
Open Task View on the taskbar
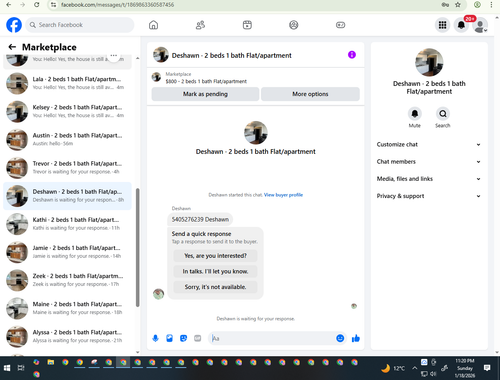coord(21,368)
